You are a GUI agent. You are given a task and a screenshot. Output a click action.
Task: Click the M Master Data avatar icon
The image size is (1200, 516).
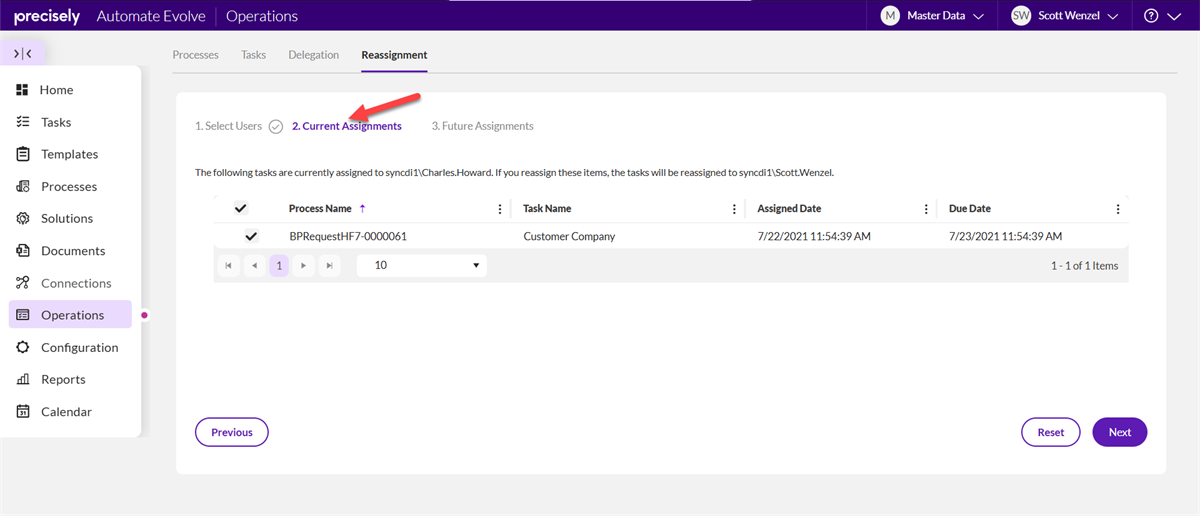click(x=890, y=16)
